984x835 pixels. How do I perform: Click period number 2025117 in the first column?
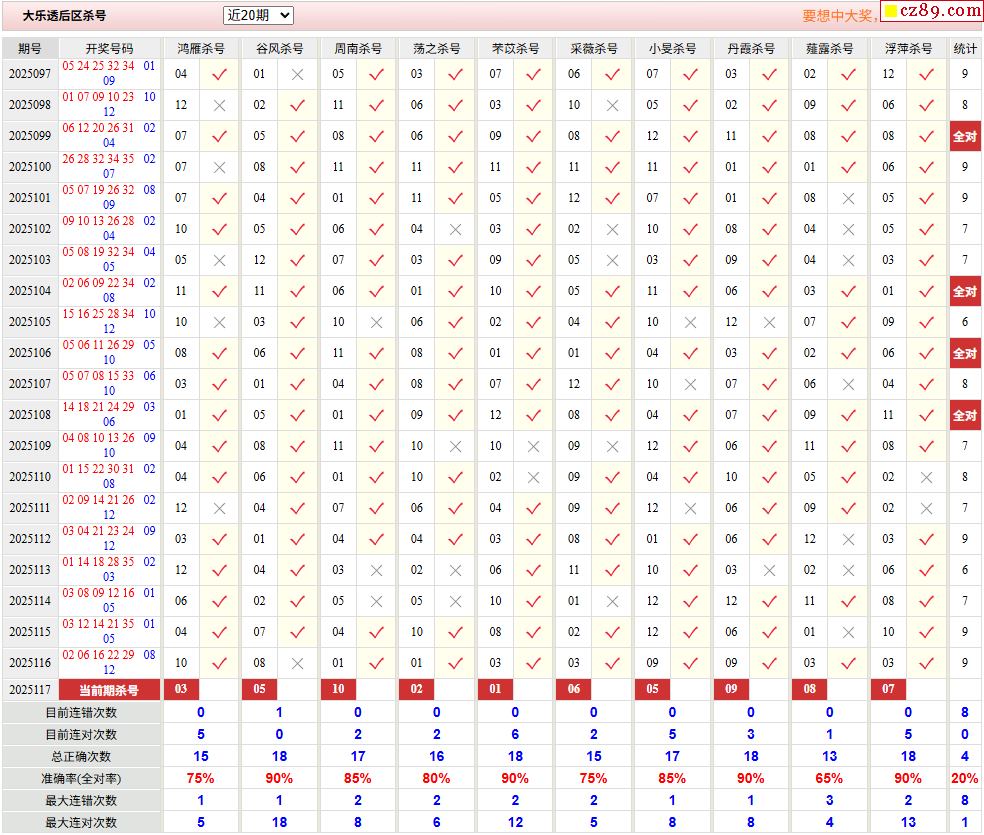[x=30, y=690]
